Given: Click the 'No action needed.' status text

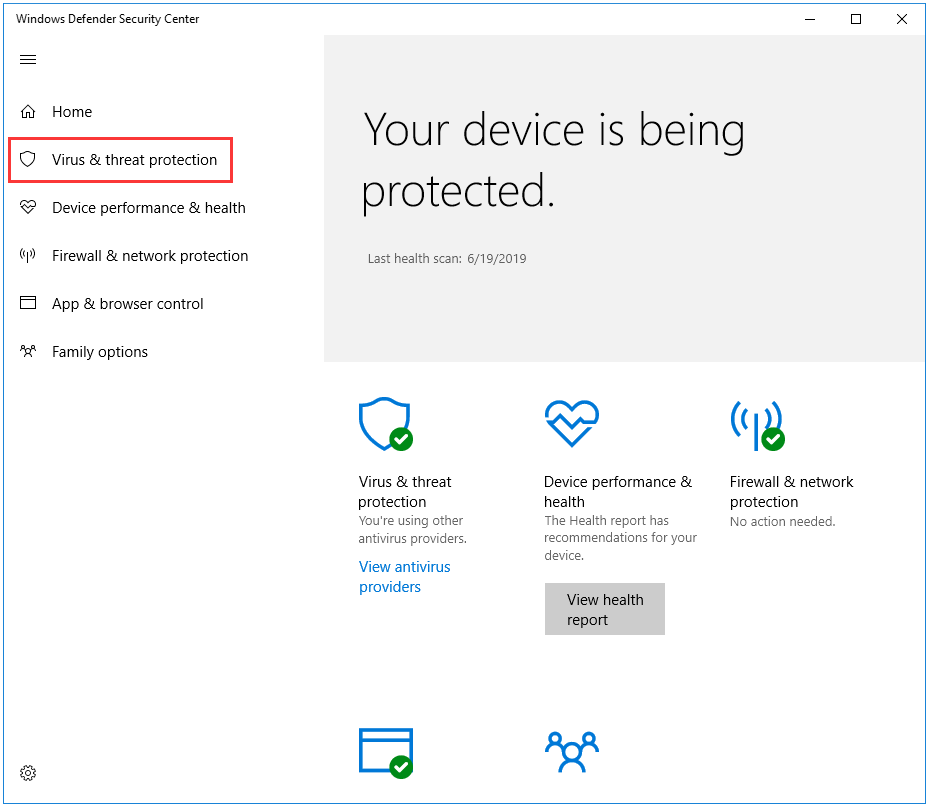Looking at the screenshot, I should pyautogui.click(x=783, y=522).
